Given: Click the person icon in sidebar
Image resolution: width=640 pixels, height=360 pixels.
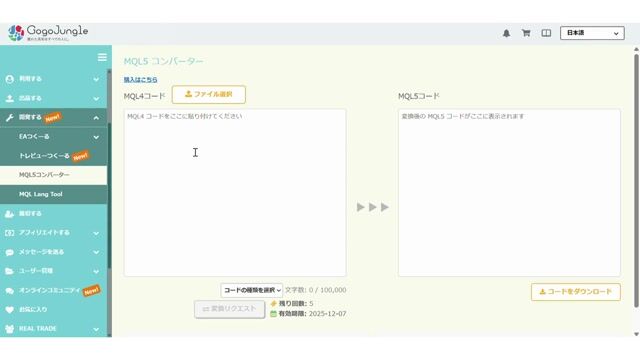Looking at the screenshot, I should click(x=10, y=79).
